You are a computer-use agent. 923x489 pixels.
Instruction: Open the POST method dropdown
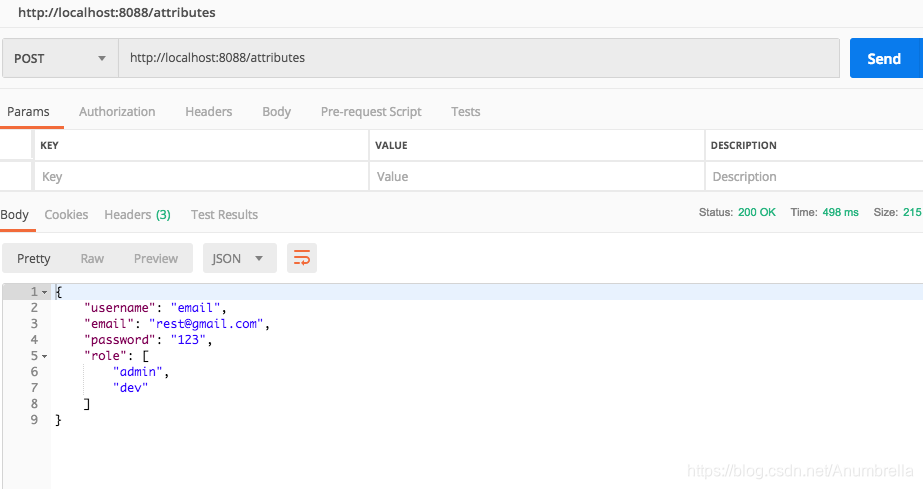60,58
